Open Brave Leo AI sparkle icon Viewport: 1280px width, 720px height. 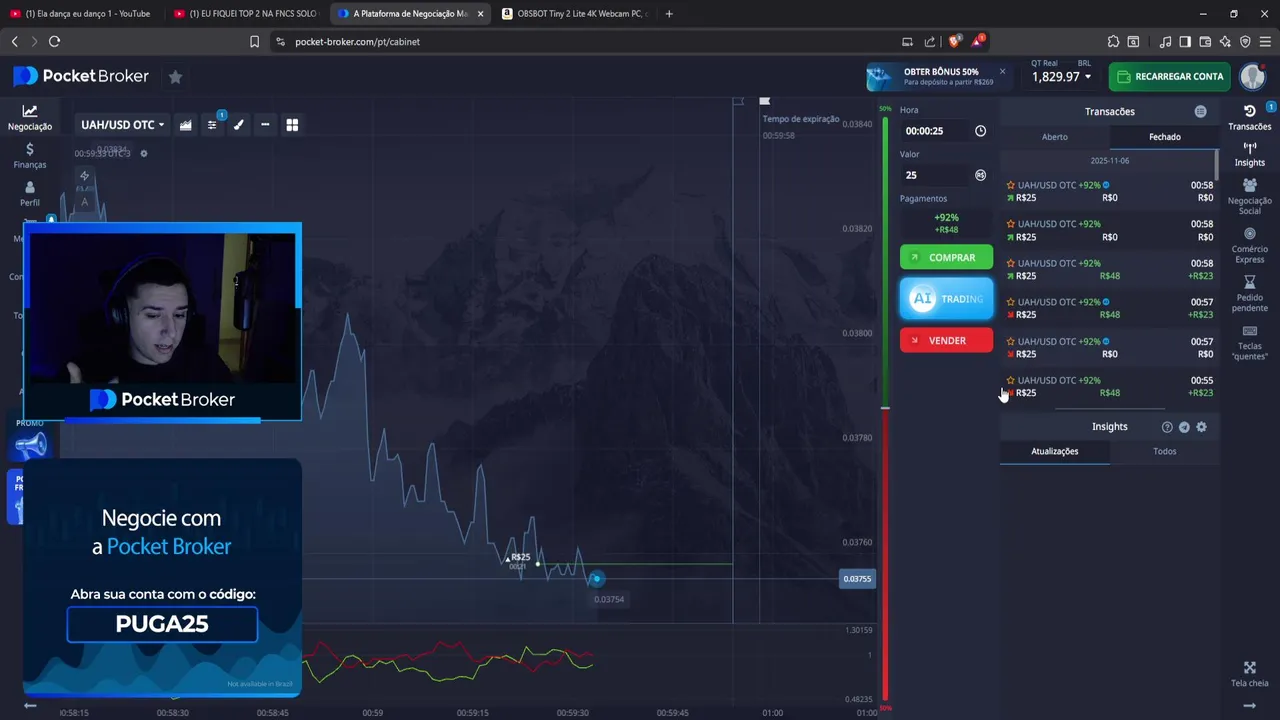click(x=1225, y=41)
